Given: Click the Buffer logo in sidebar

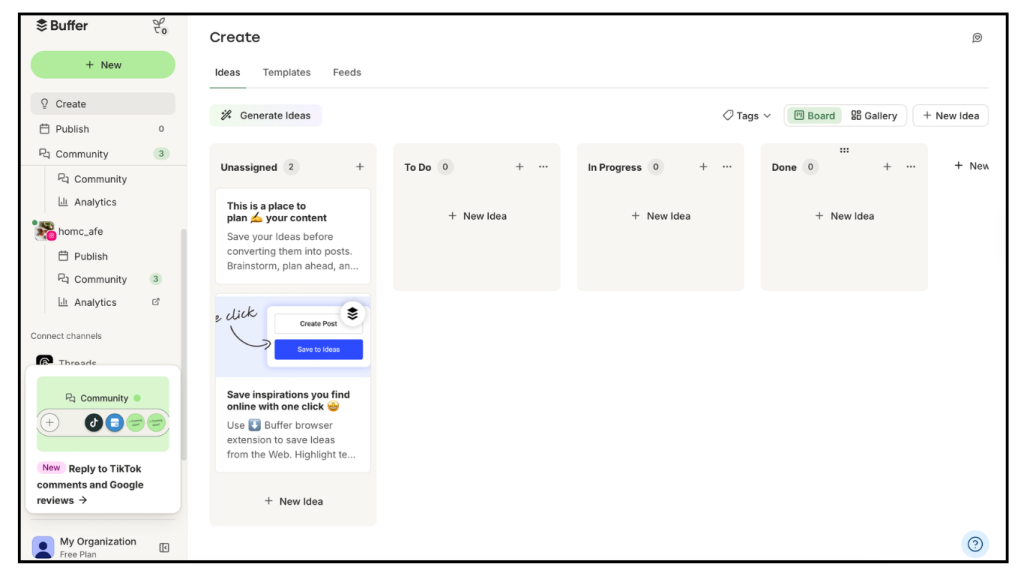Looking at the screenshot, I should coord(61,26).
